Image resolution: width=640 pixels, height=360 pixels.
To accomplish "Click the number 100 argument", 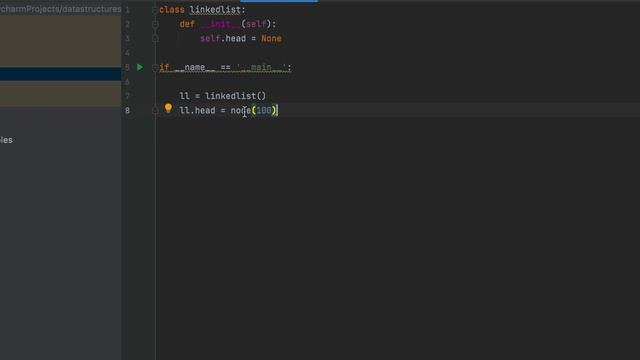I will pos(264,111).
